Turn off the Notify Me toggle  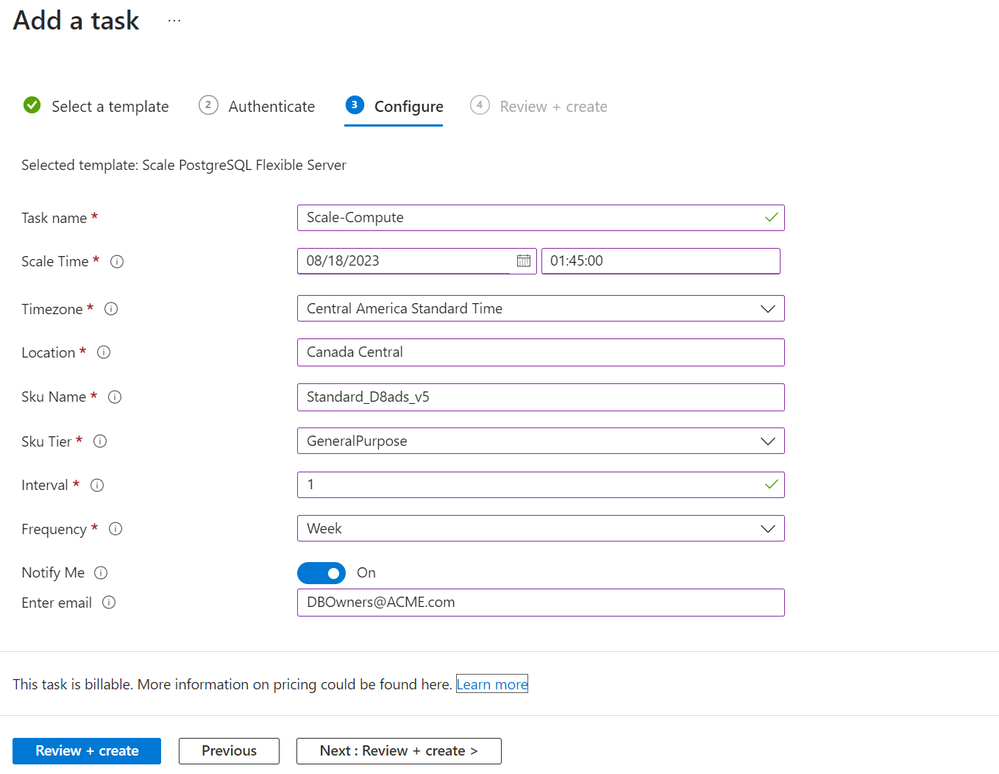[x=321, y=573]
